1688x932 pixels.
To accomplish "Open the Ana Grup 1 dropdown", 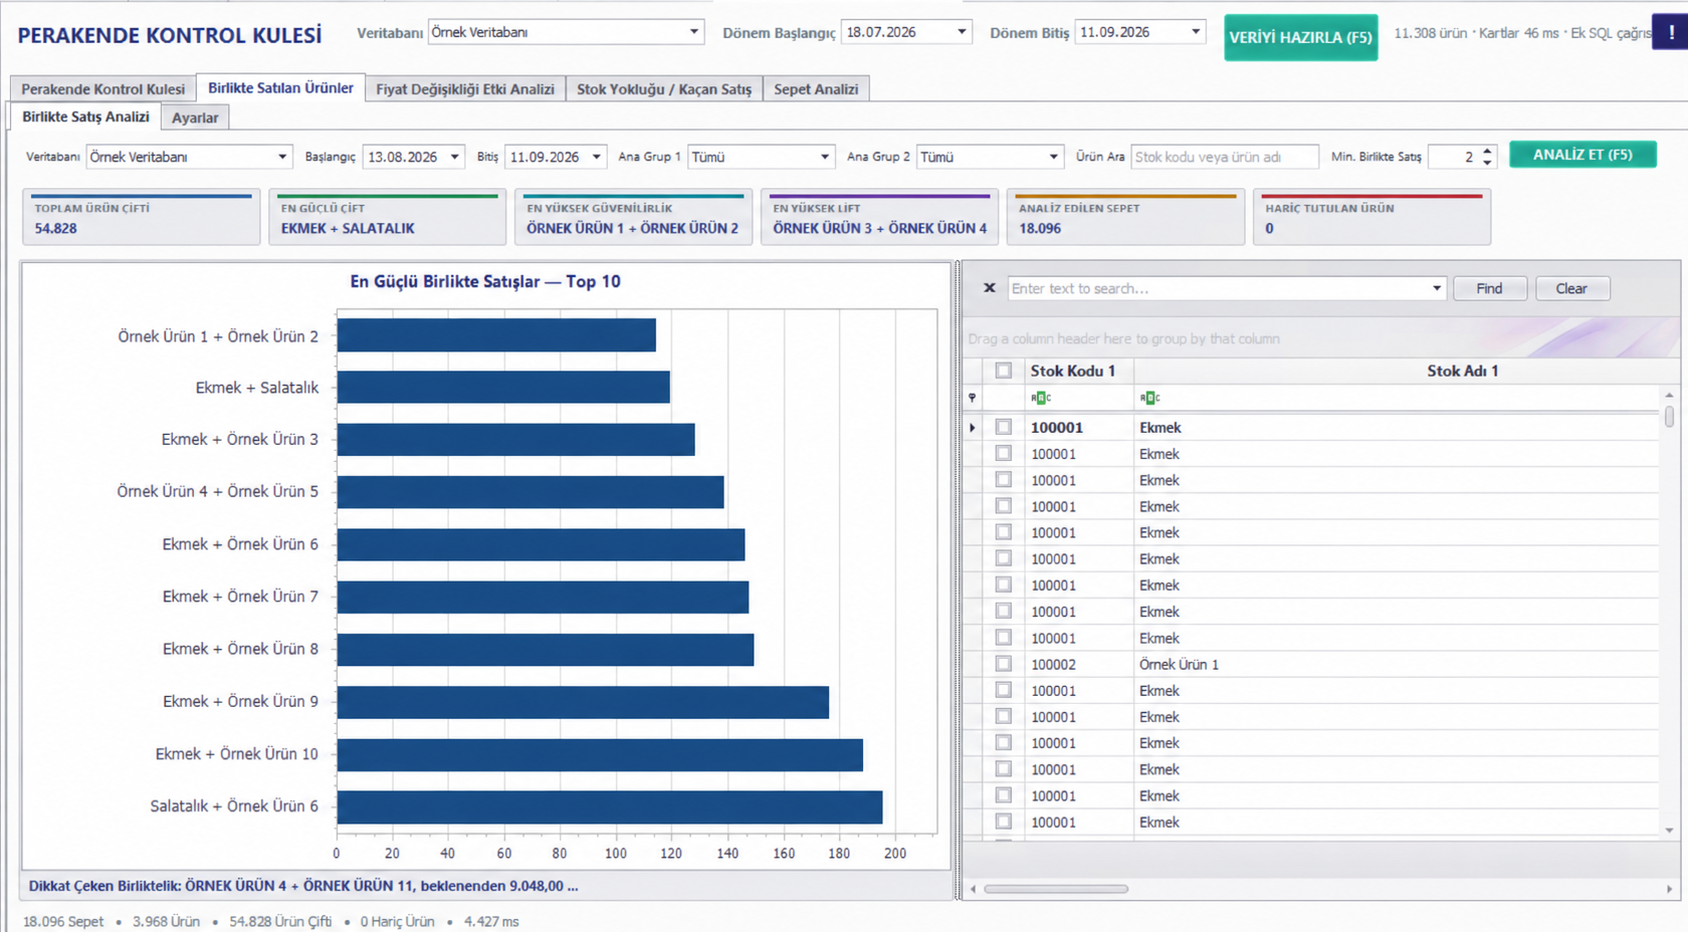I will [824, 157].
